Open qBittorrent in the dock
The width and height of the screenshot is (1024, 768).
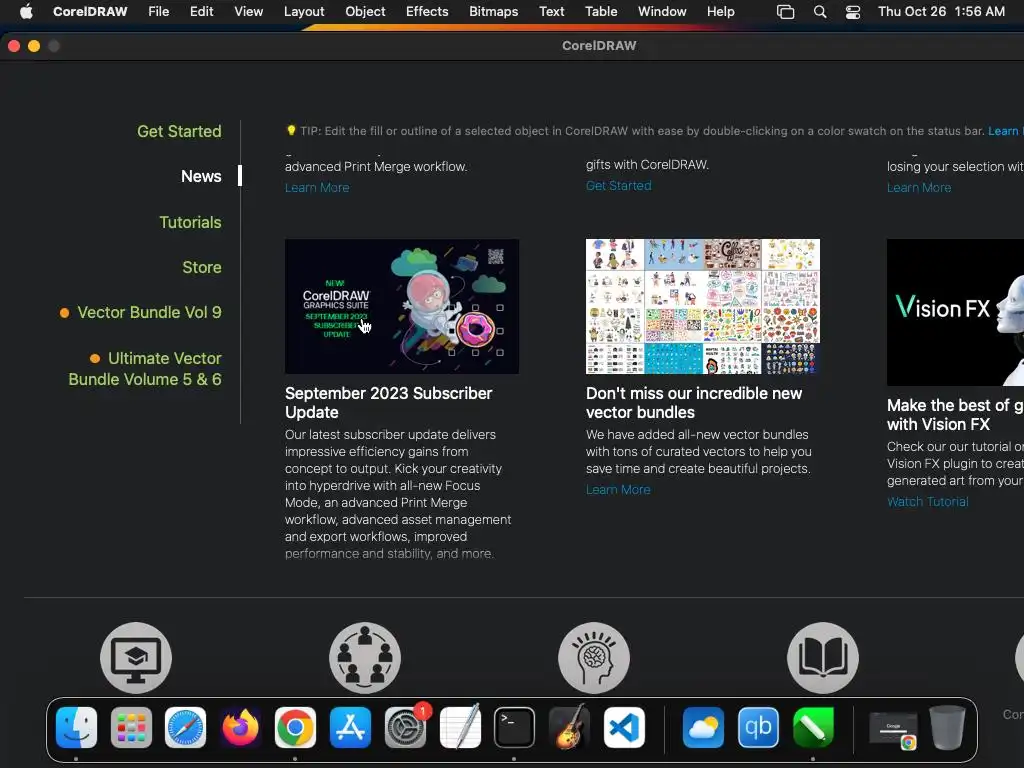tap(758, 728)
